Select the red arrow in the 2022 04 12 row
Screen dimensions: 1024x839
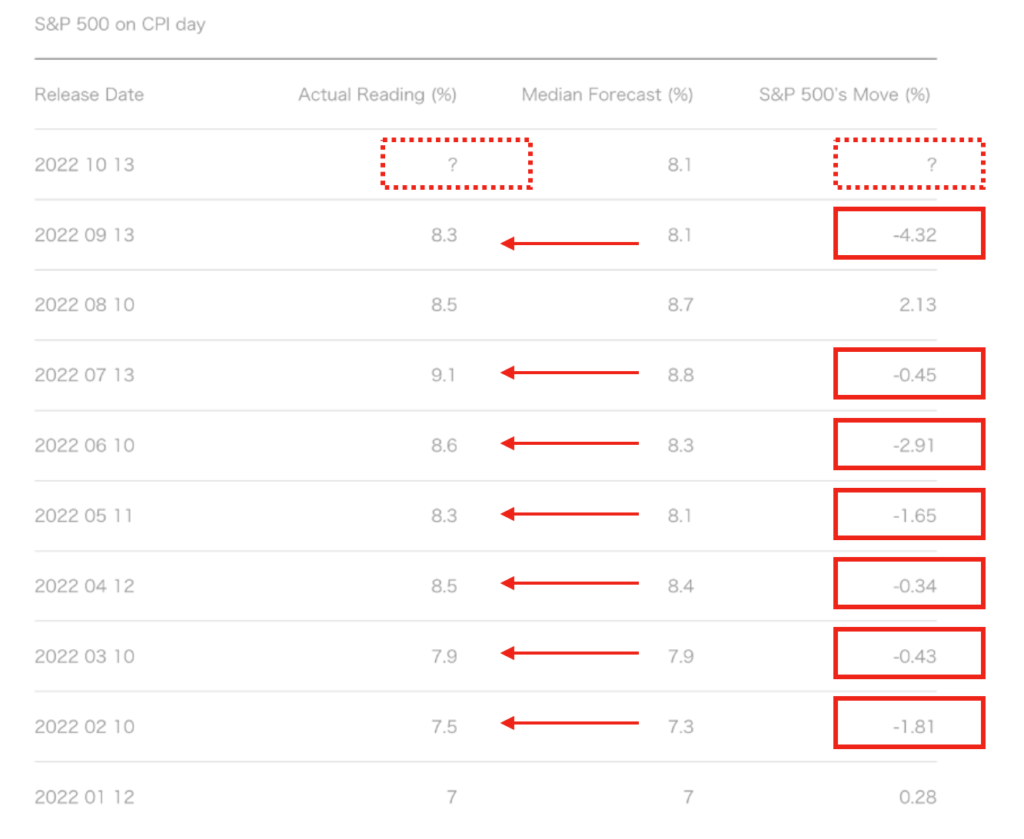coord(569,583)
